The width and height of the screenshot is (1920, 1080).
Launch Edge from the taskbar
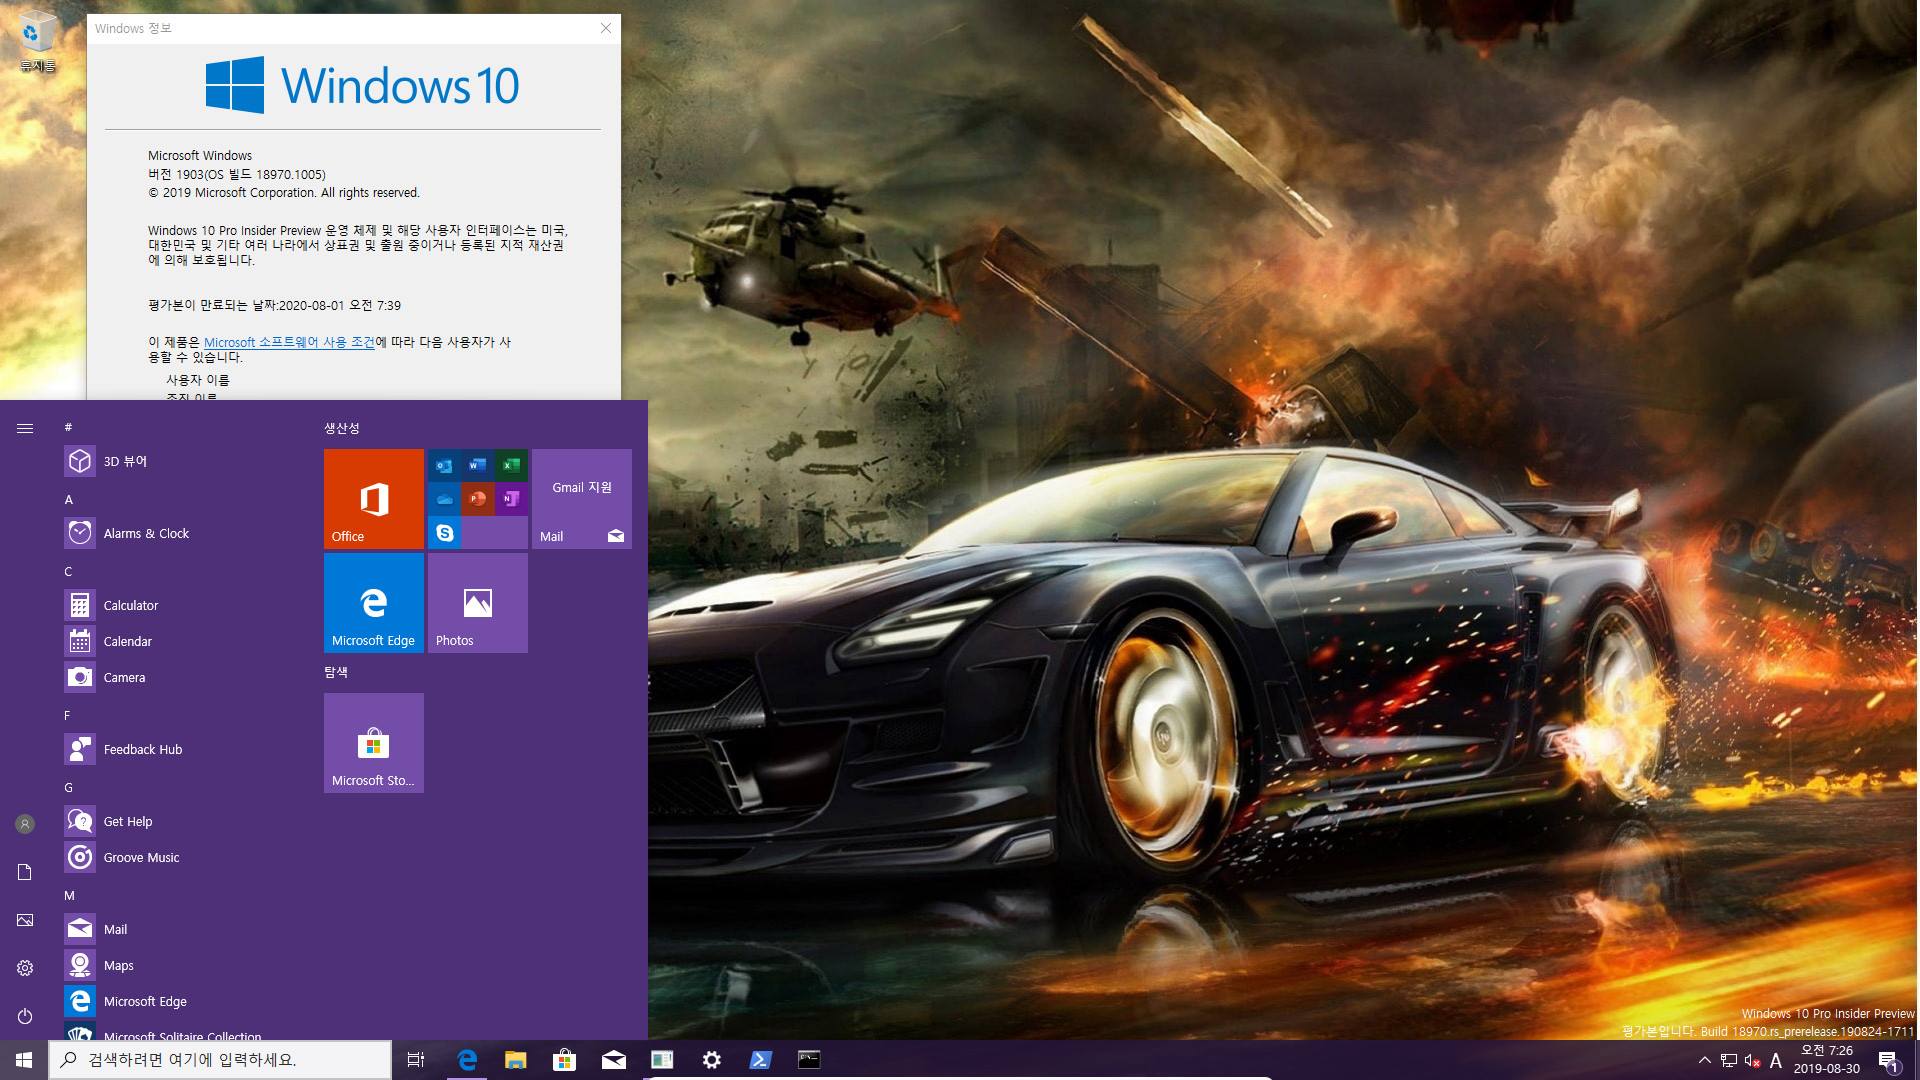466,1060
